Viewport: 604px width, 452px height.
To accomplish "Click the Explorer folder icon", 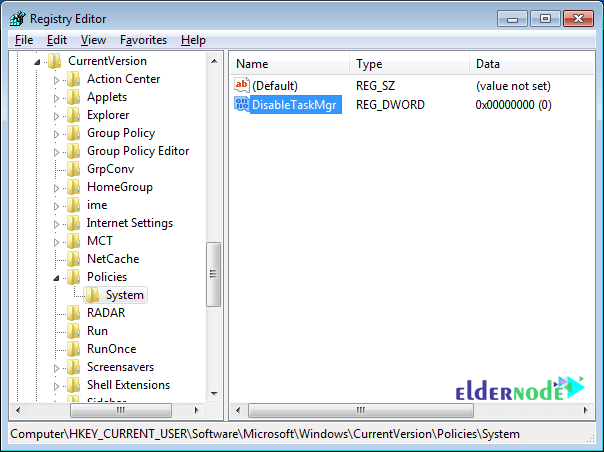I will tap(73, 115).
